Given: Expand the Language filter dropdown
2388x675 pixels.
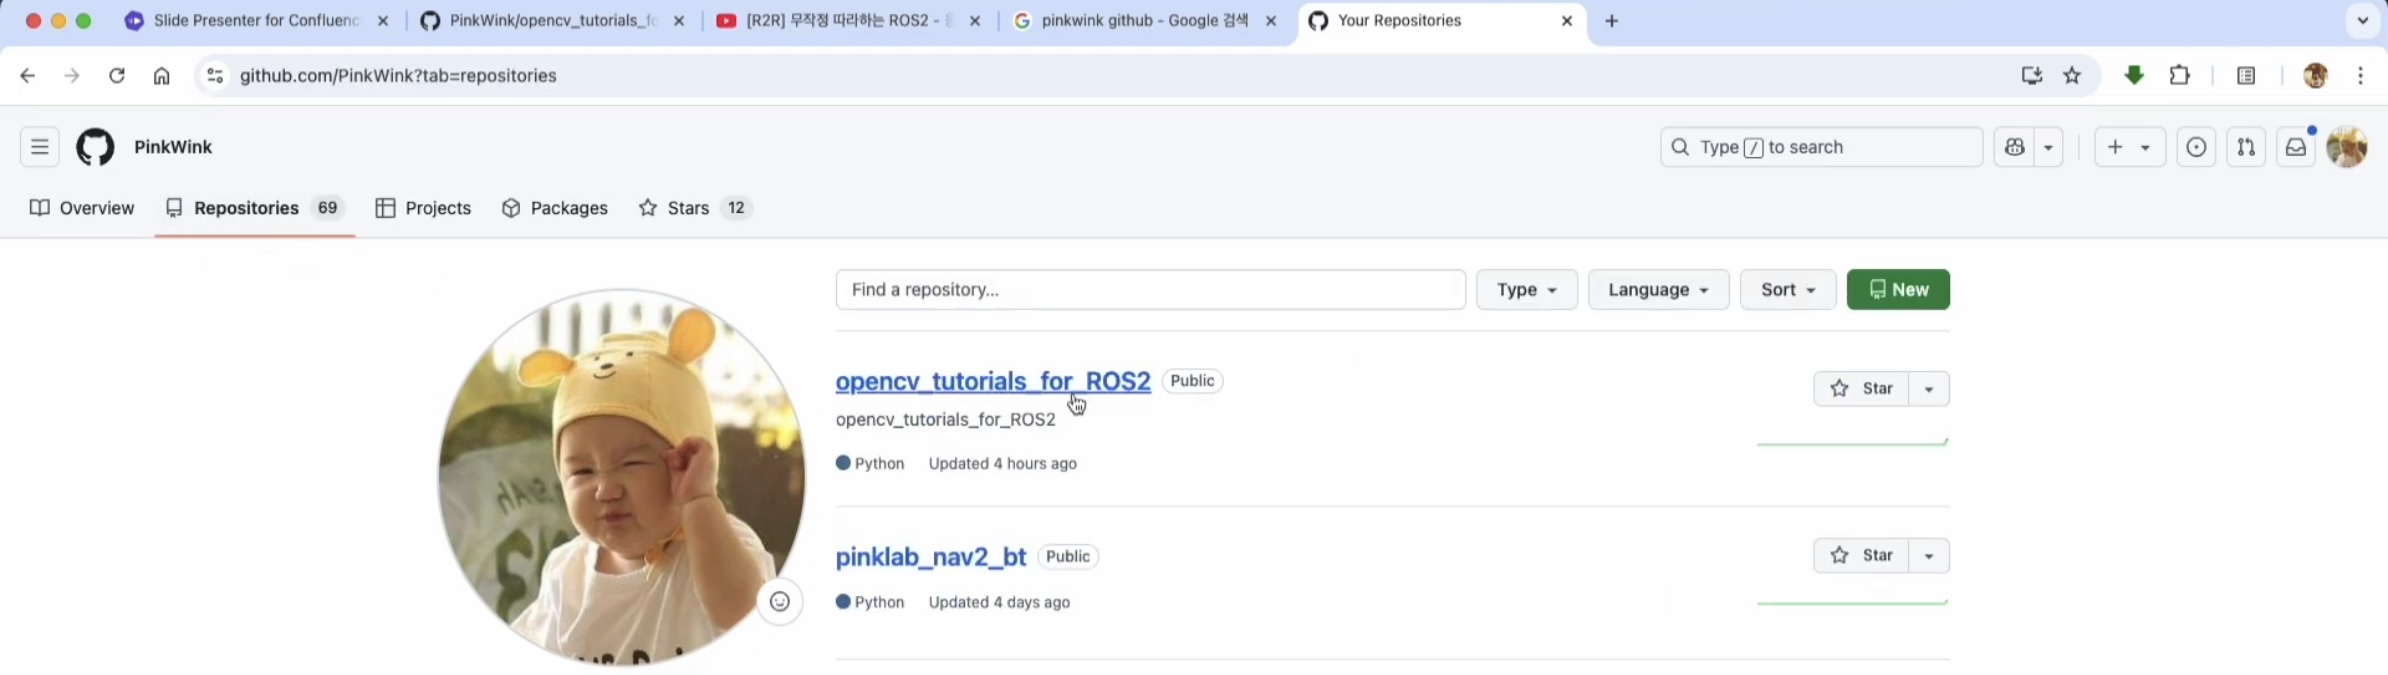Looking at the screenshot, I should tap(1658, 289).
